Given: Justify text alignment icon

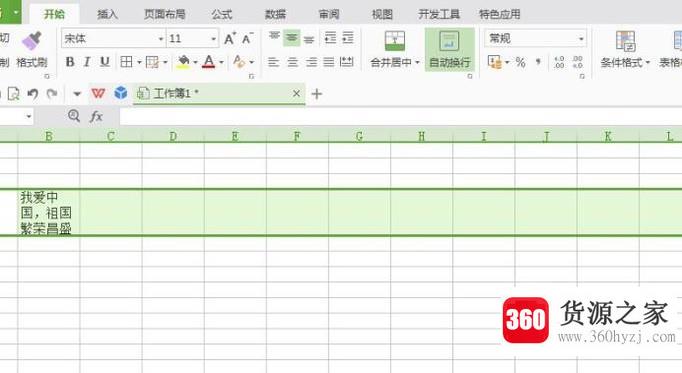Looking at the screenshot, I should pyautogui.click(x=329, y=62).
